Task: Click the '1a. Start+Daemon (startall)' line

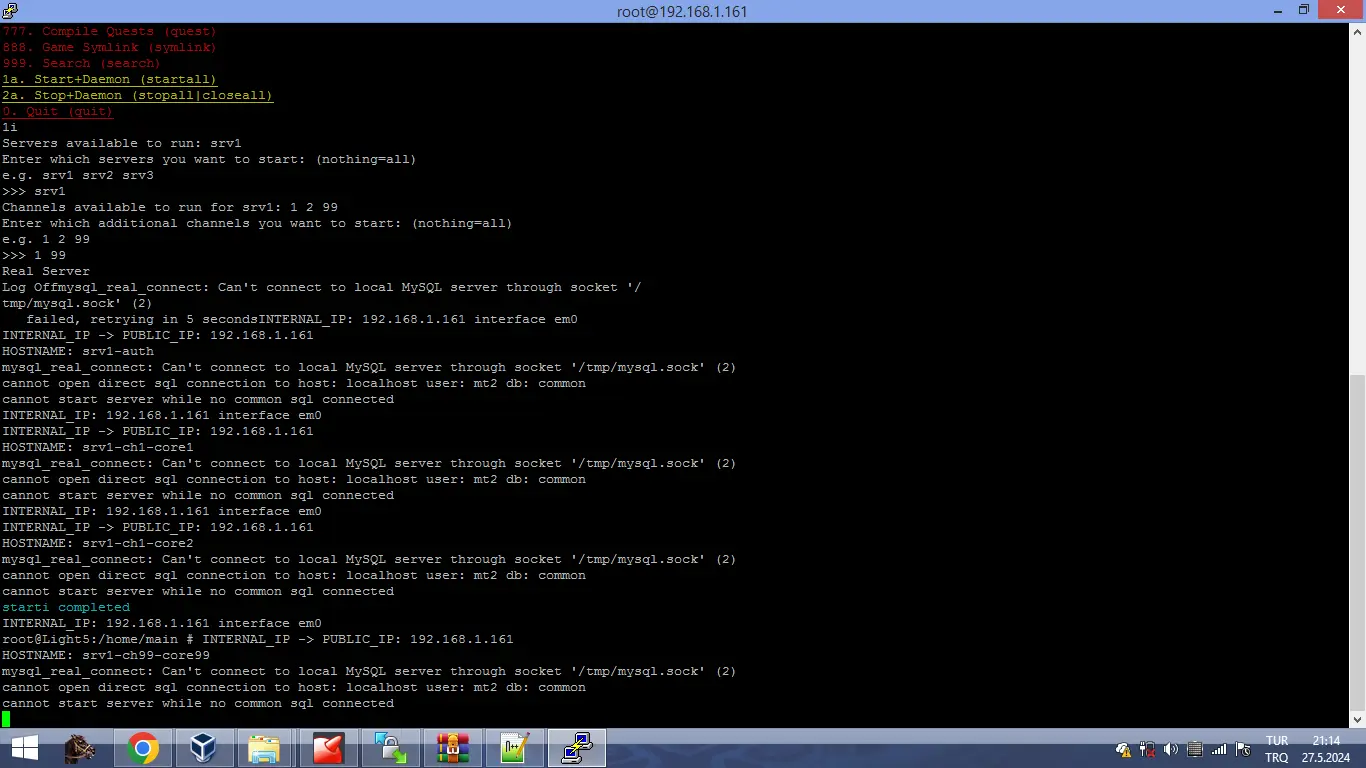Action: [109, 79]
